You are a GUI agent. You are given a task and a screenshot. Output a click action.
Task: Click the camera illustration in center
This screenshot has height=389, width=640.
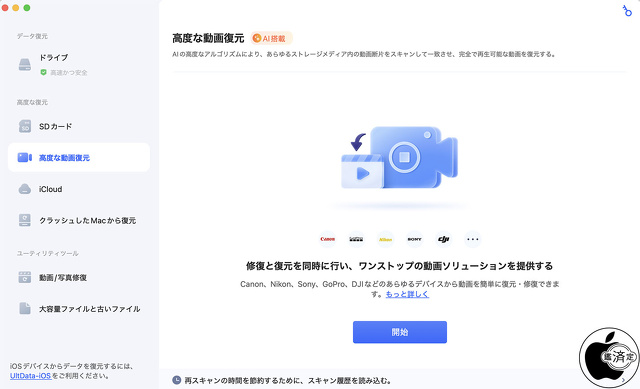(x=399, y=158)
